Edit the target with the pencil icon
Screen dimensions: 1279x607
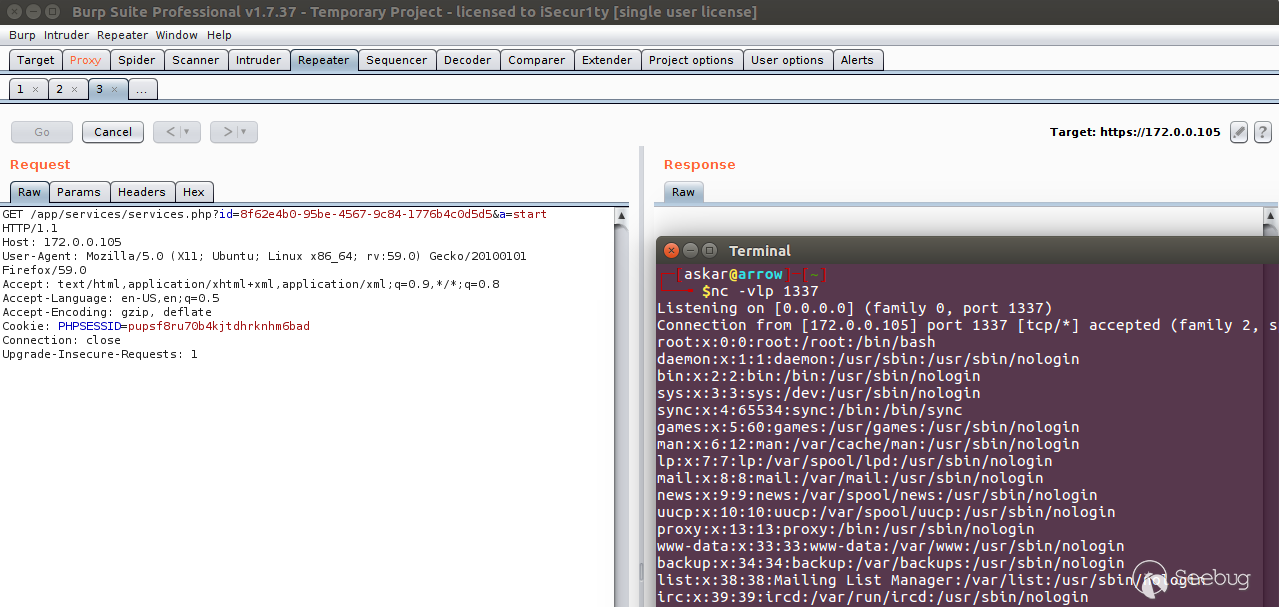[x=1239, y=132]
